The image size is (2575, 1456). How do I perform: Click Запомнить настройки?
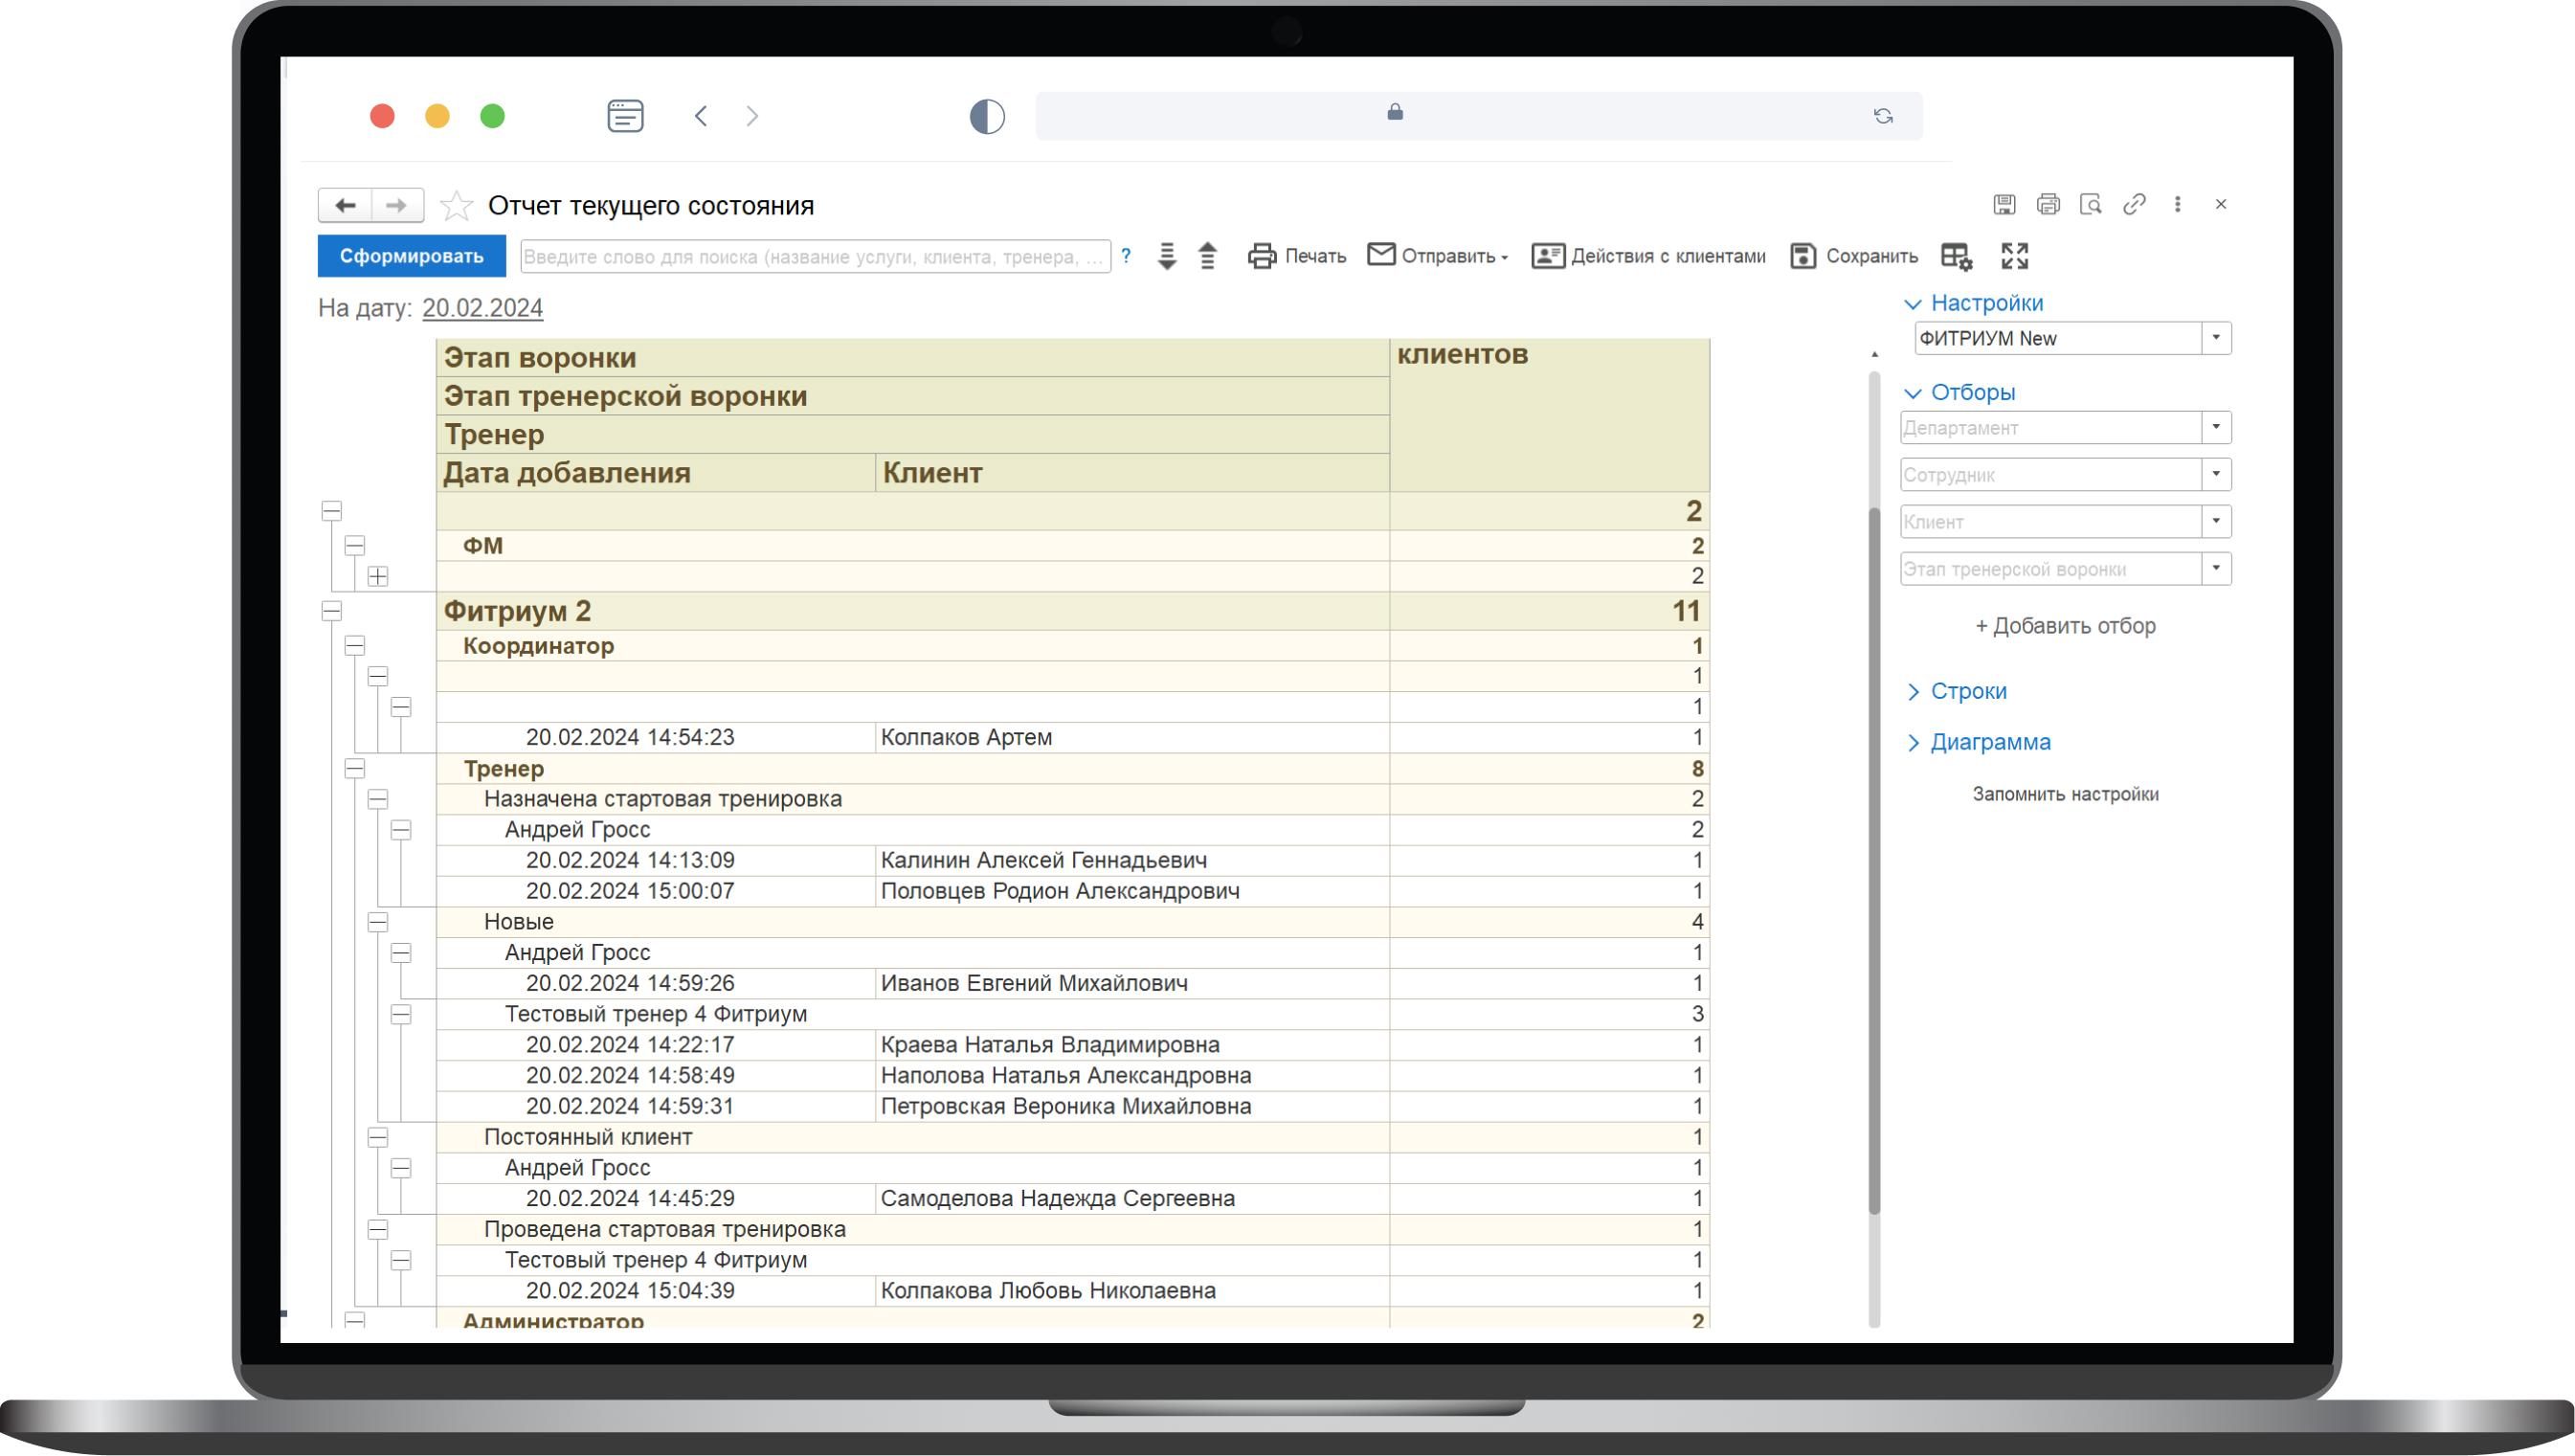(2065, 794)
